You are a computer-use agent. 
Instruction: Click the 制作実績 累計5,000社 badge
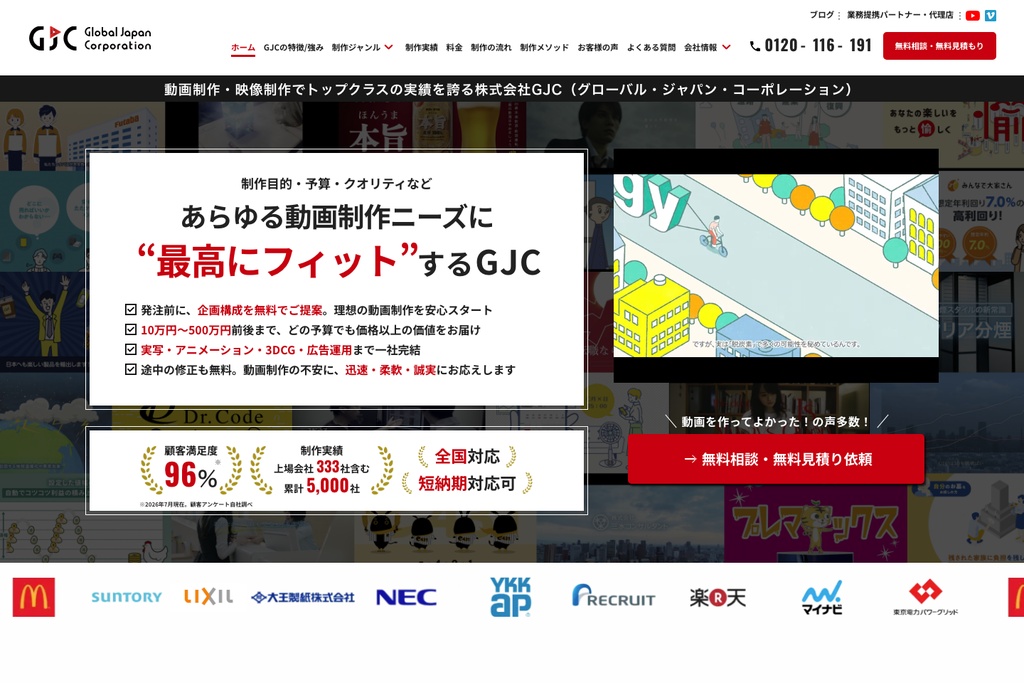coord(321,470)
